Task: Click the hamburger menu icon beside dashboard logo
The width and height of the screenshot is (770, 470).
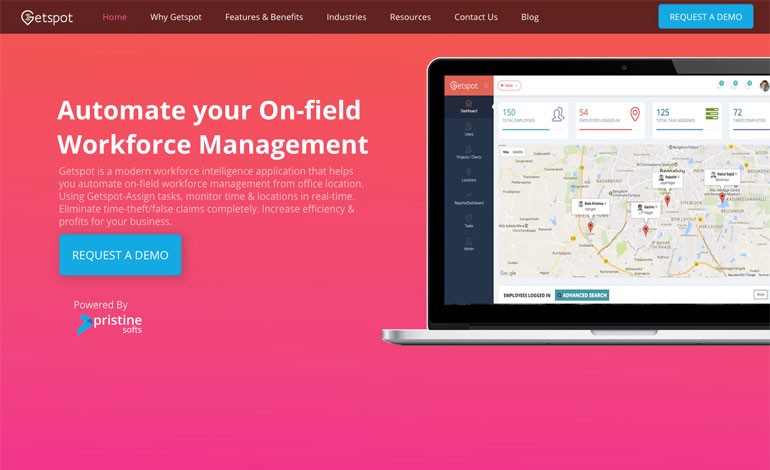Action: (x=486, y=85)
